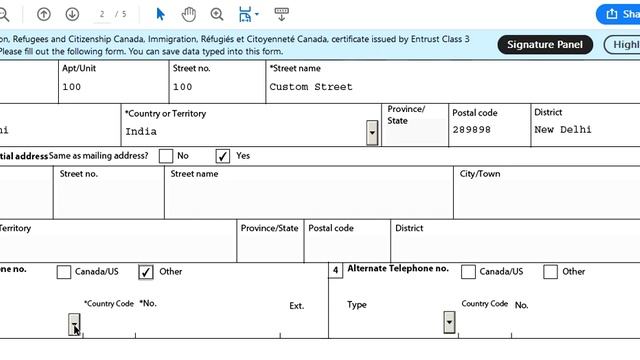Viewport: 640px width, 360px height.
Task: Click the mailing Province/State field
Action: 415,133
